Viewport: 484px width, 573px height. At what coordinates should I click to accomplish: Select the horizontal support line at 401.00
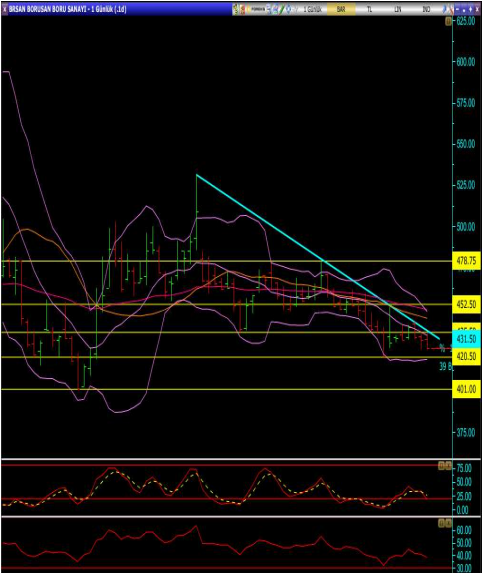coord(227,390)
